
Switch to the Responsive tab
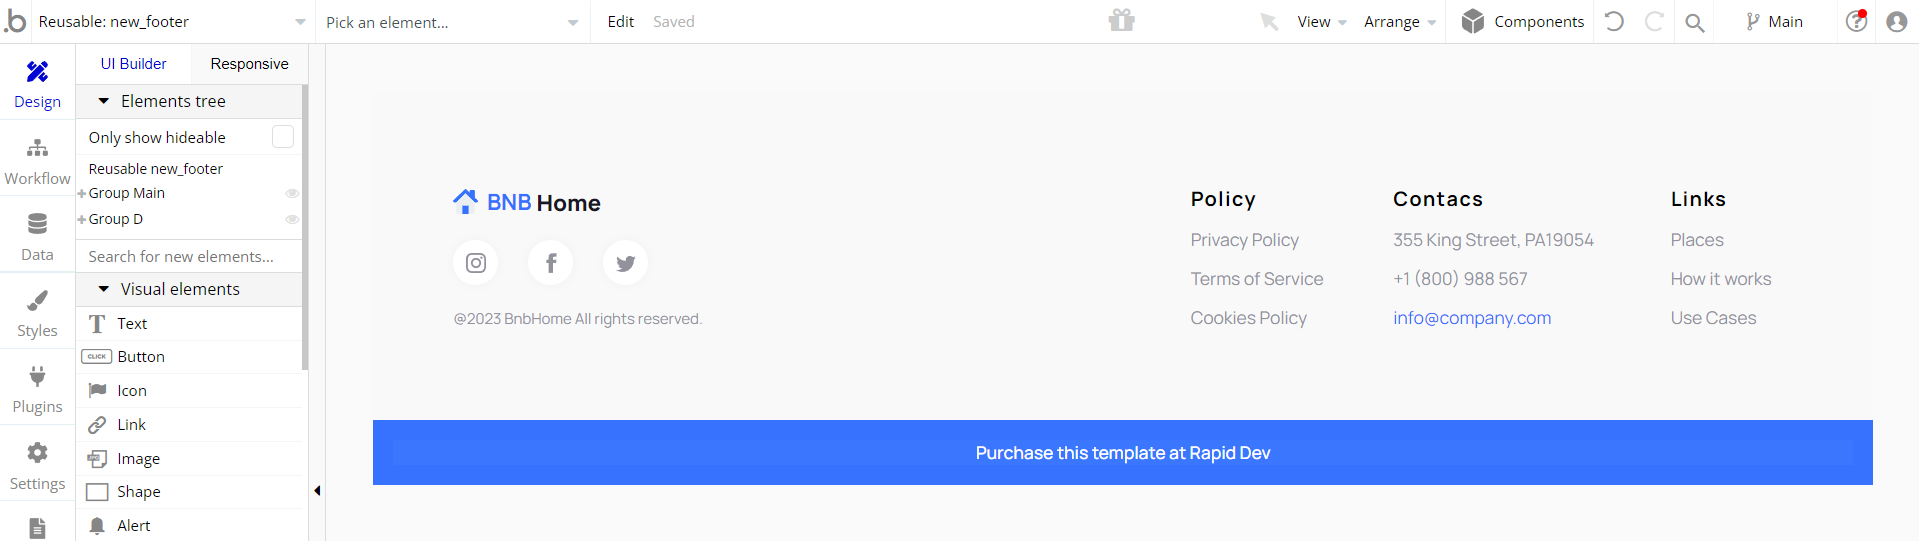249,64
